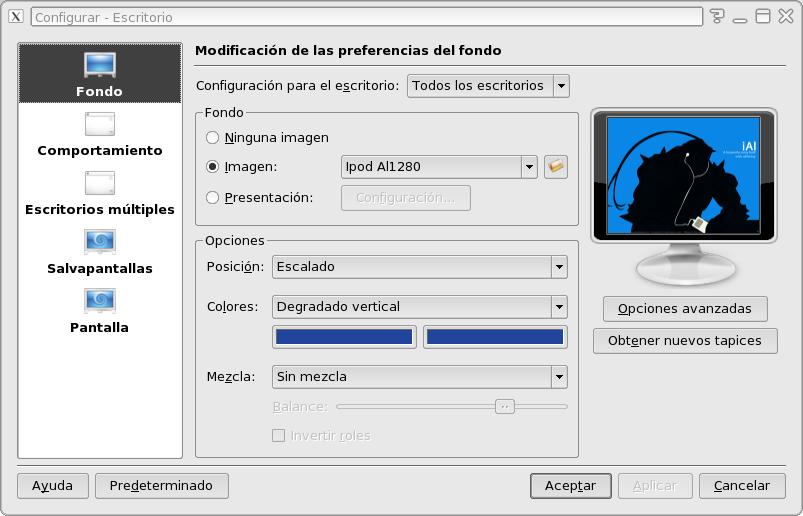The height and width of the screenshot is (516, 803).
Task: Click the Configuración... presentation button
Action: click(x=406, y=198)
